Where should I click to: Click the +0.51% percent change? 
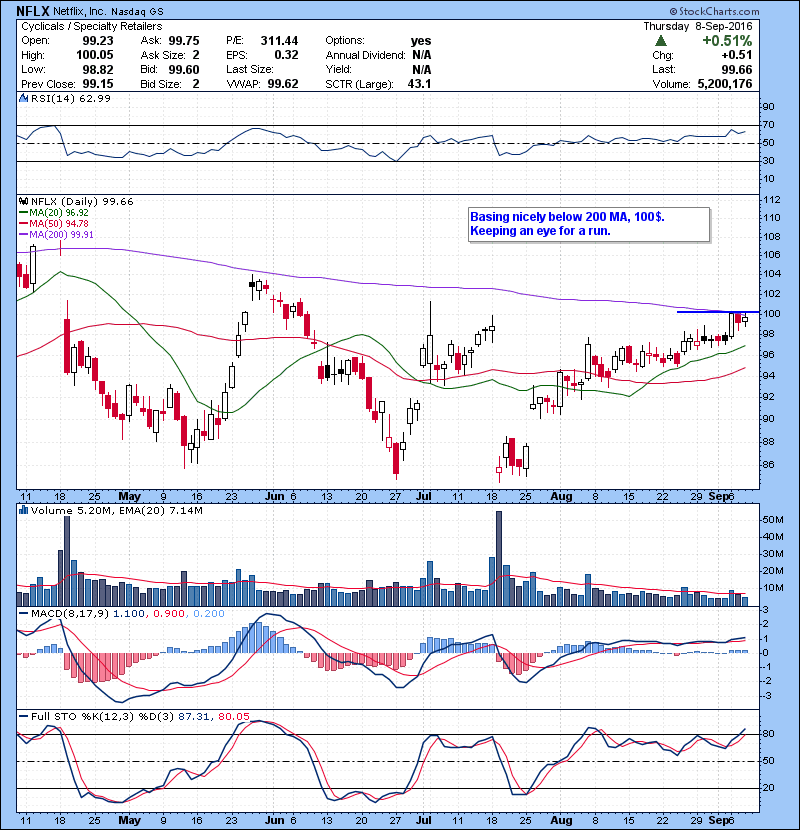727,41
